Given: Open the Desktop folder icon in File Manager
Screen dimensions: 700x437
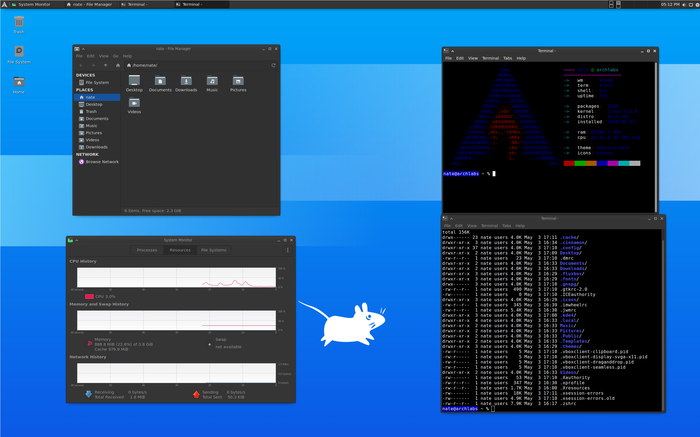Looking at the screenshot, I should [x=134, y=83].
